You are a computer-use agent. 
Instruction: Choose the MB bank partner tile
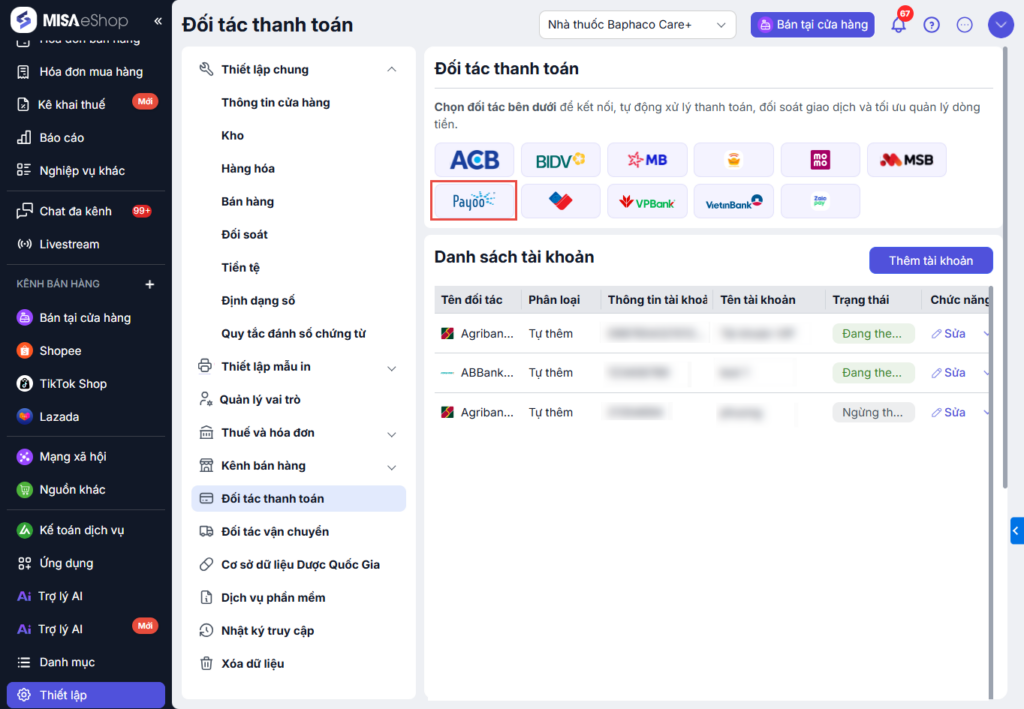click(x=647, y=160)
